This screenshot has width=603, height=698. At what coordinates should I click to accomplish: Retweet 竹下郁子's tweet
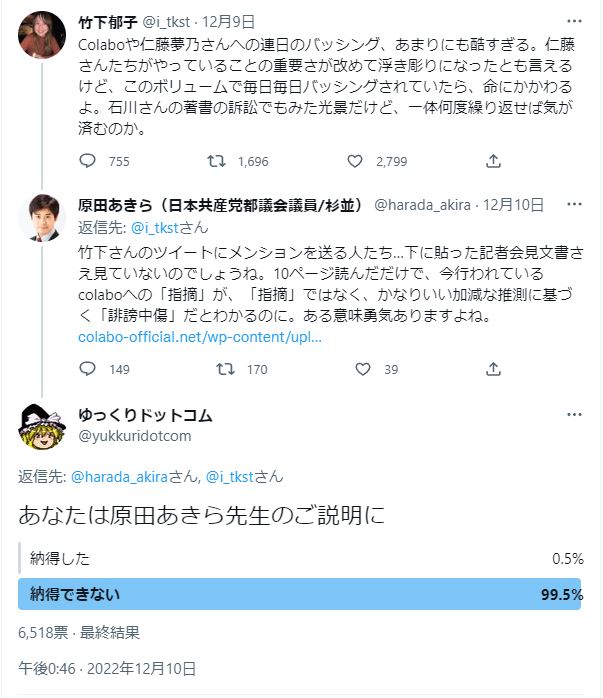pyautogui.click(x=216, y=161)
